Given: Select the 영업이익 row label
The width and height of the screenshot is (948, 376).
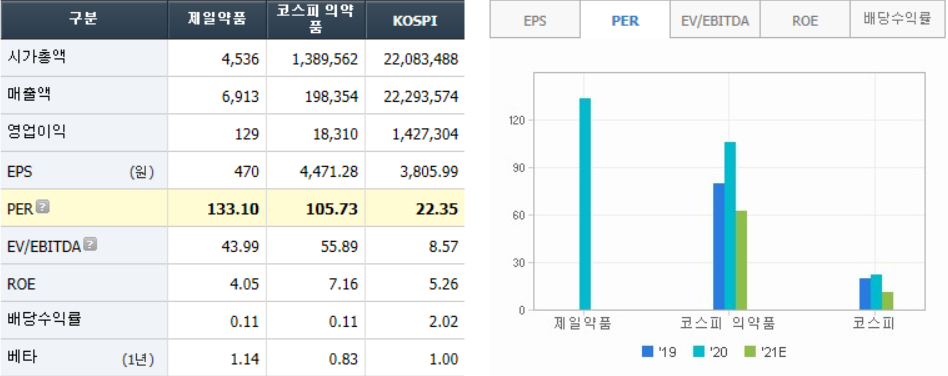Looking at the screenshot, I should coord(36,132).
